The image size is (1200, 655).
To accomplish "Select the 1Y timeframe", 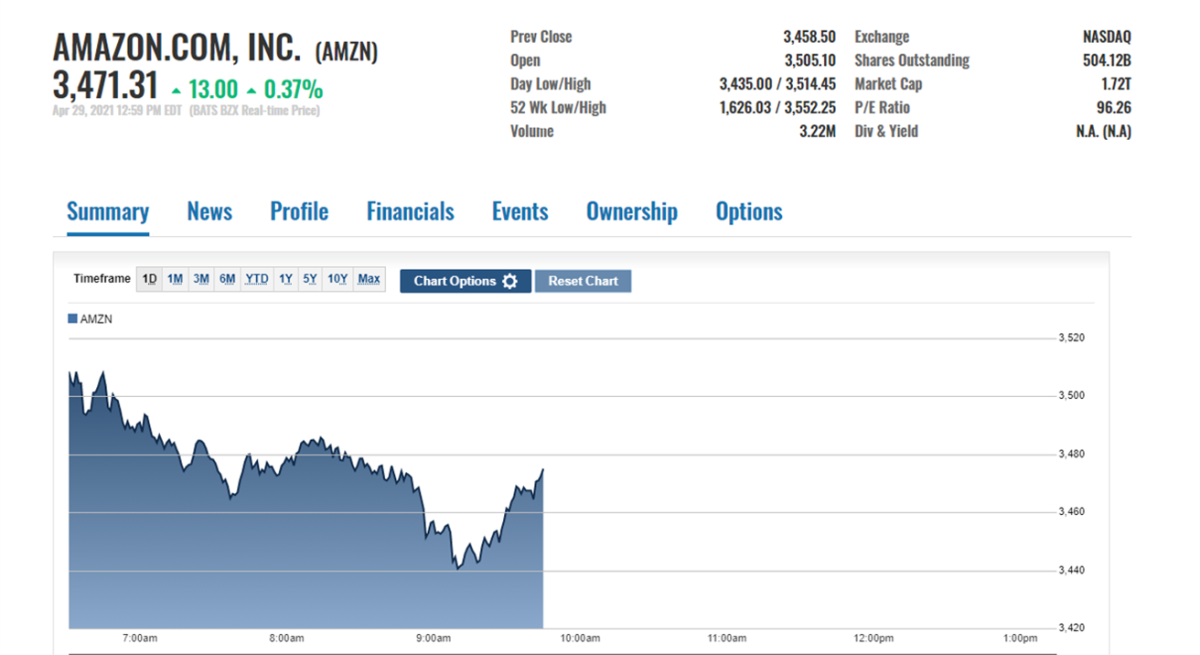I will tap(286, 279).
